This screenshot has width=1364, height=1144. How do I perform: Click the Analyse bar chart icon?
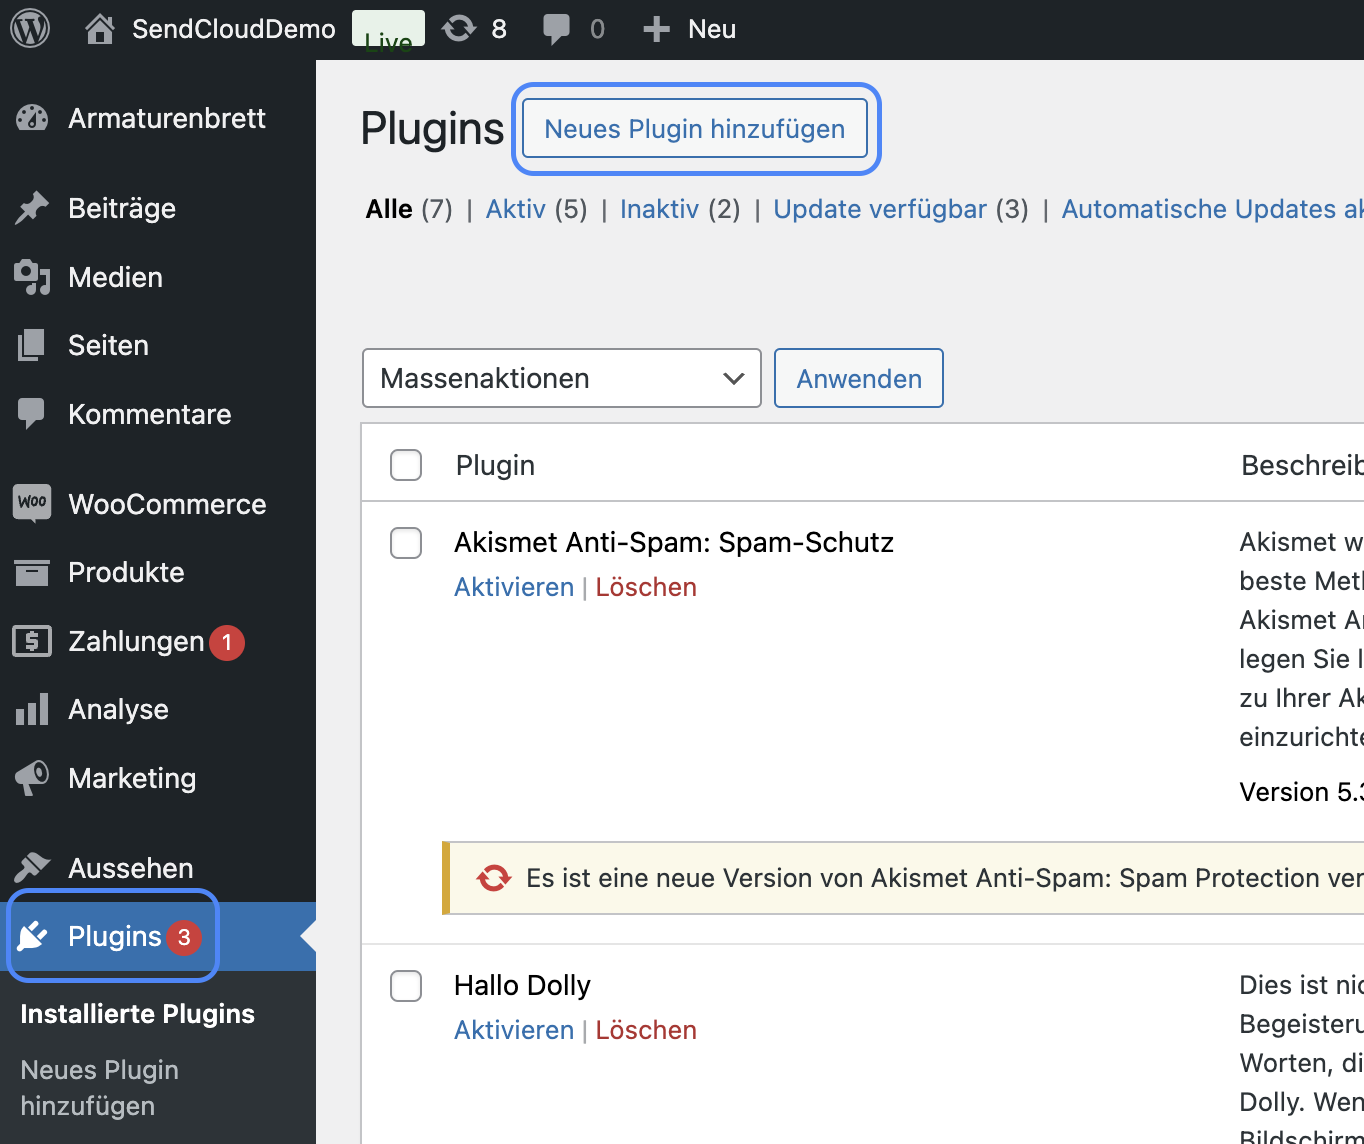(x=32, y=709)
